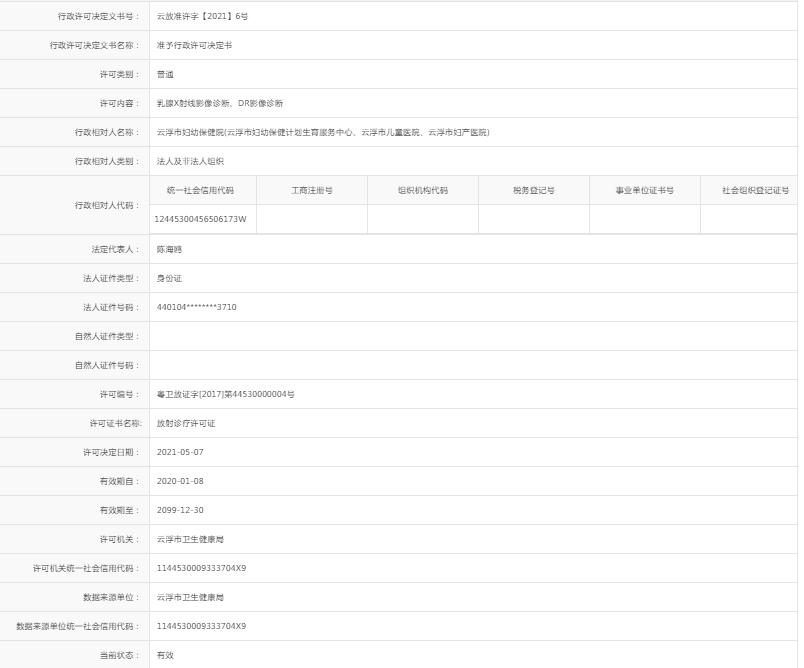This screenshot has height=668, width=804.
Task: Select the 事业单位证书号 column header
Action: (x=645, y=188)
